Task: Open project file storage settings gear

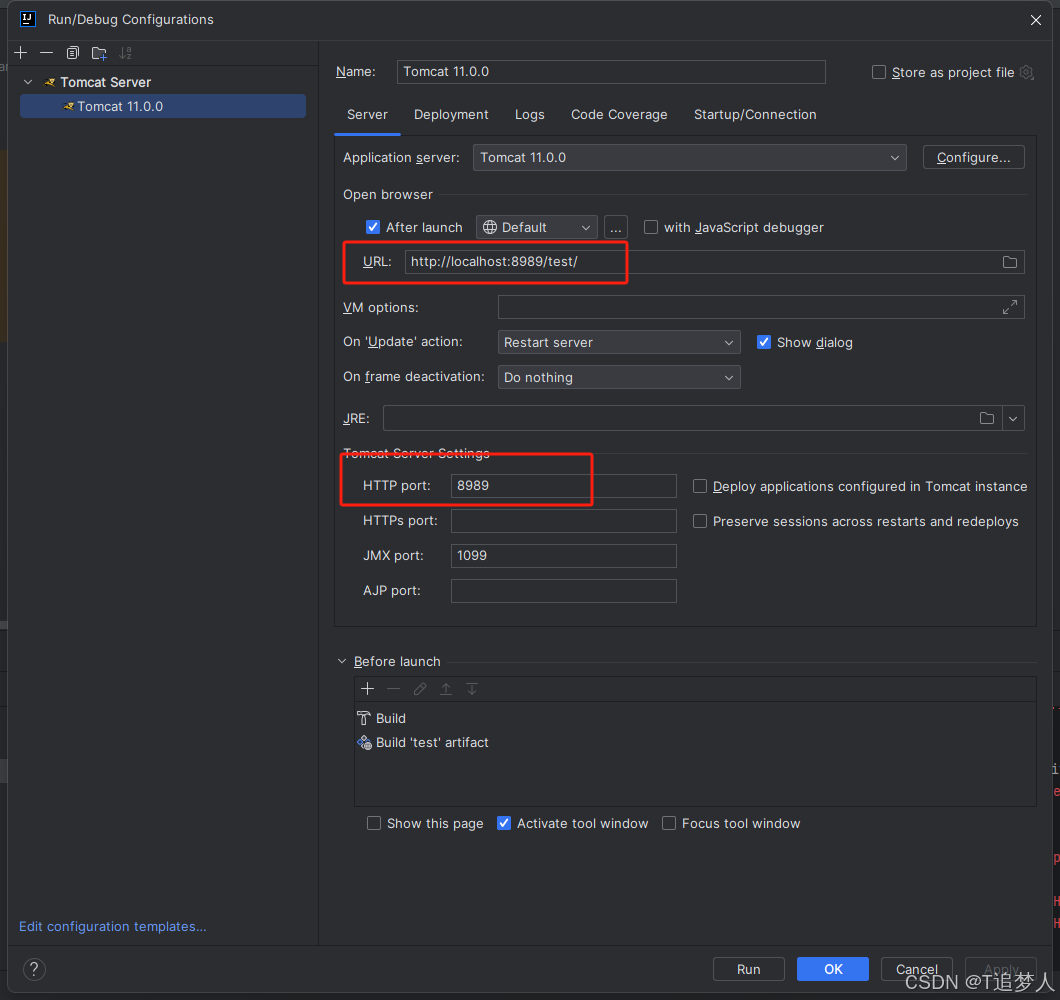Action: [x=1027, y=72]
